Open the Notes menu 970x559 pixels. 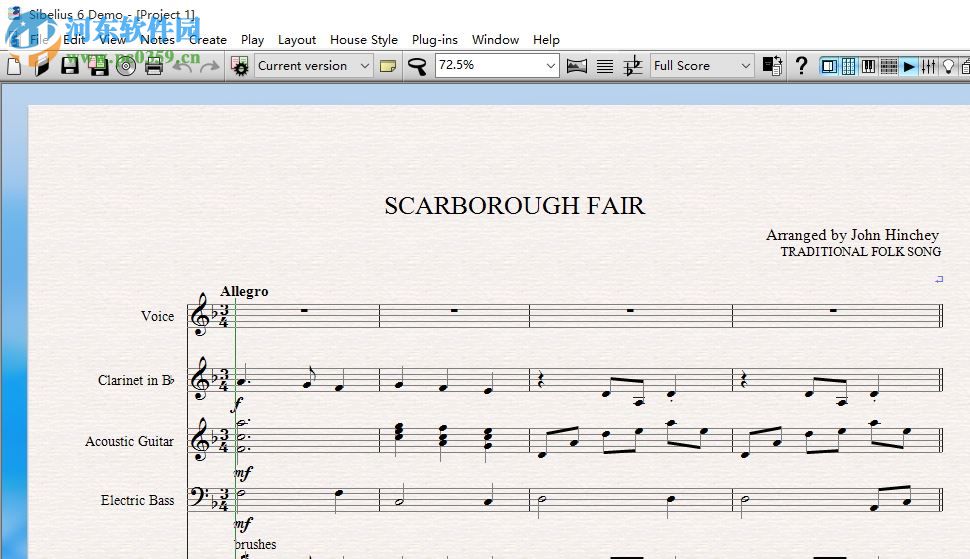[x=157, y=40]
